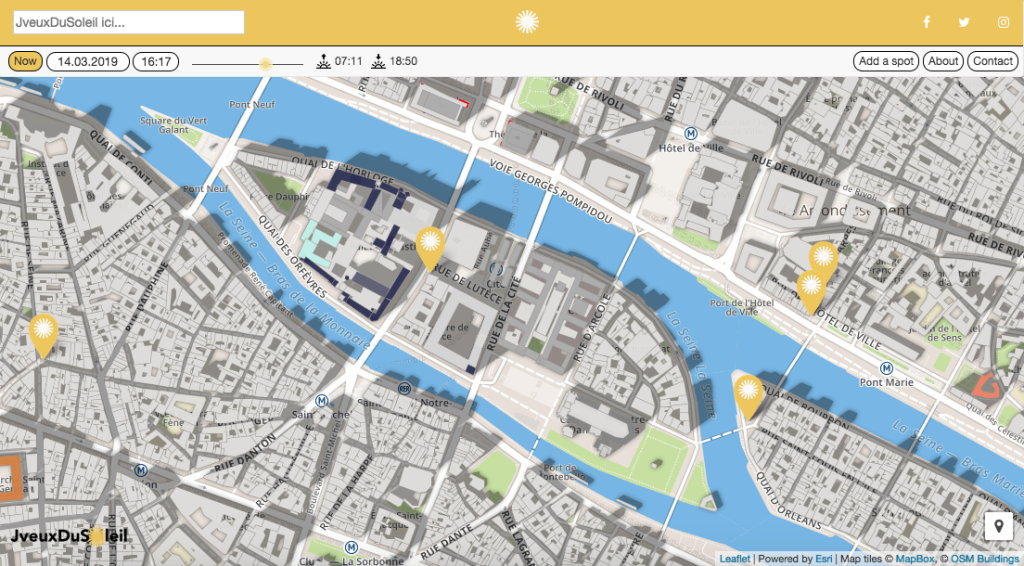Open the Instagram icon in header
The height and width of the screenshot is (566, 1024).
pyautogui.click(x=1003, y=22)
